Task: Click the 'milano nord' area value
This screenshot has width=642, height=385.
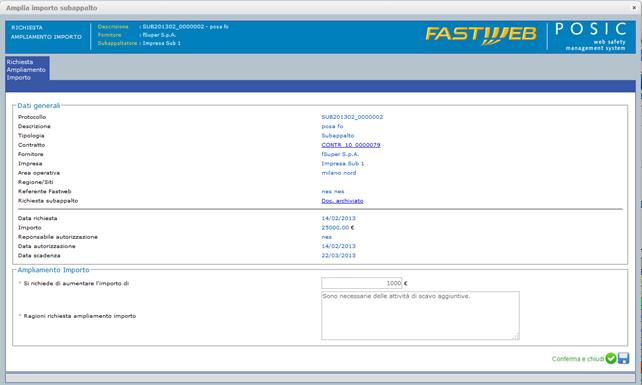Action: click(339, 173)
